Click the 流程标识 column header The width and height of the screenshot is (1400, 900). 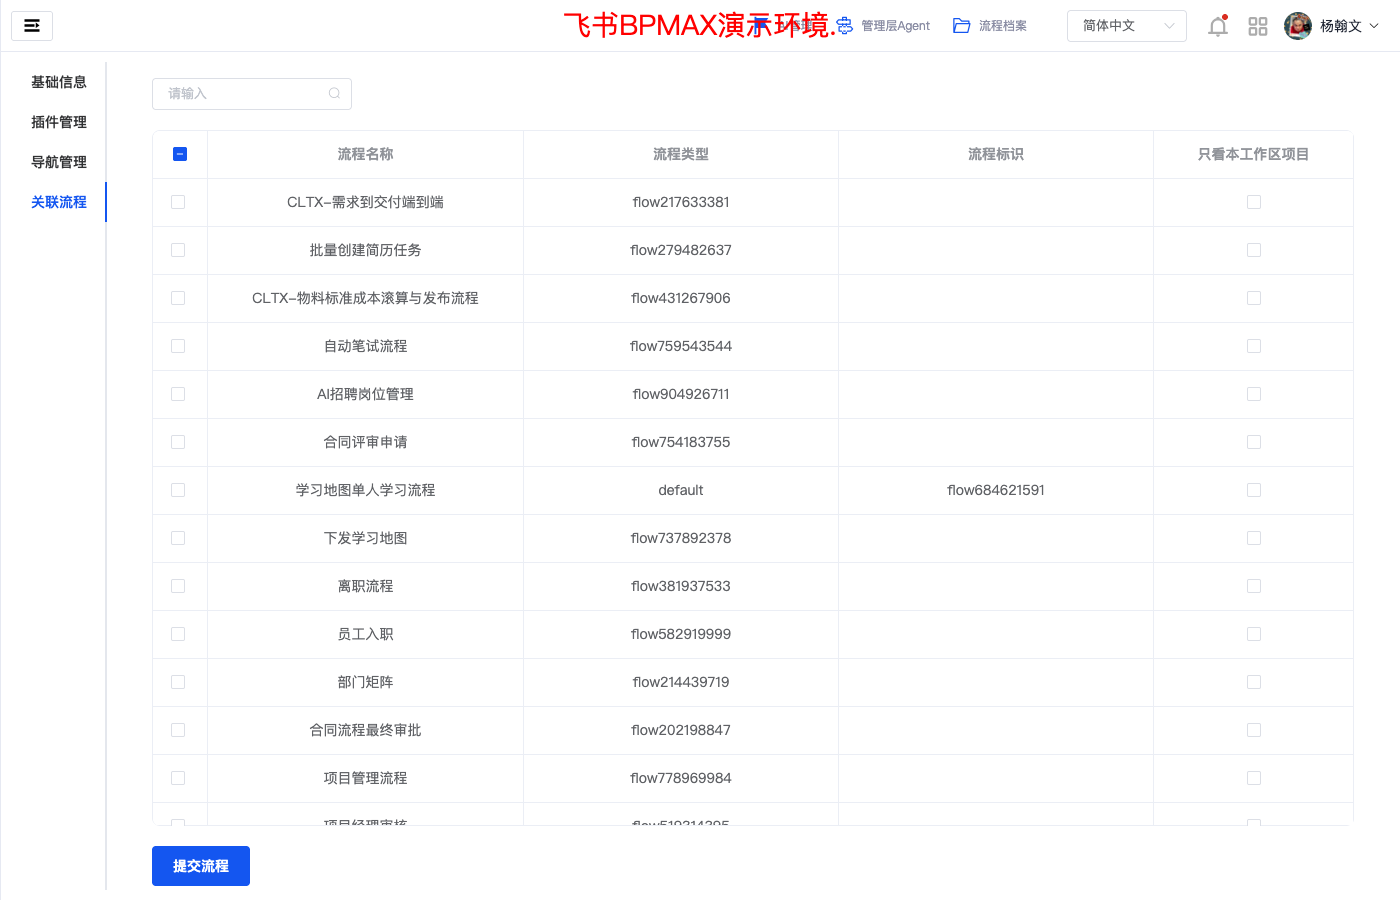click(x=996, y=154)
